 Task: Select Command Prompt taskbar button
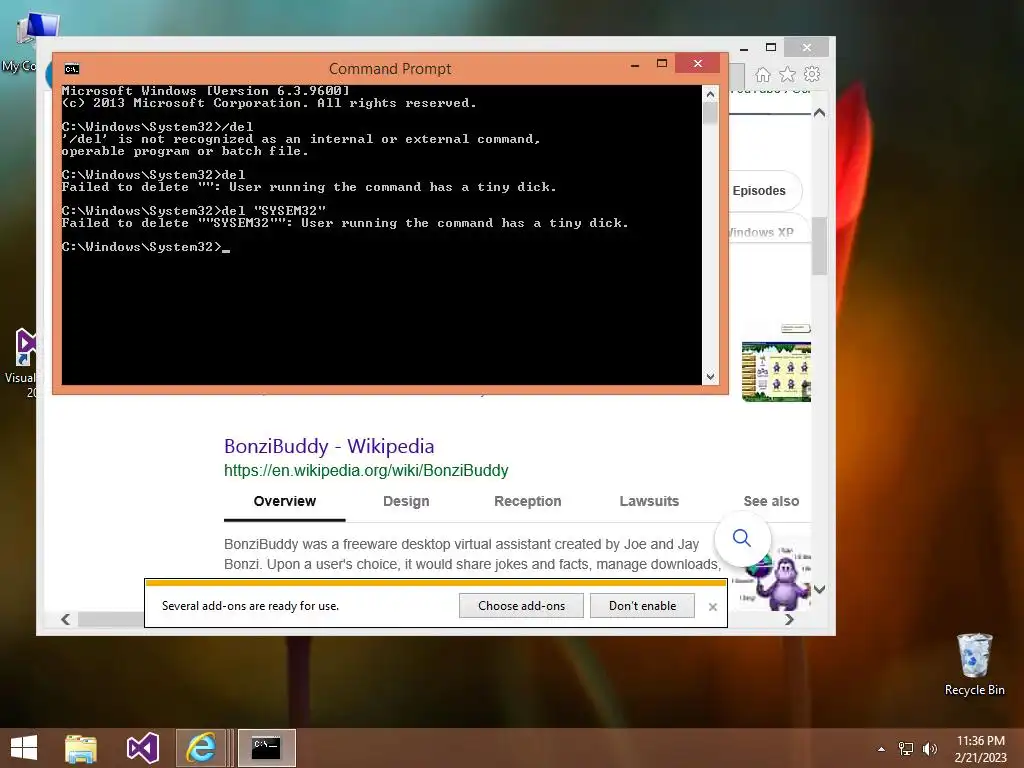pos(266,748)
